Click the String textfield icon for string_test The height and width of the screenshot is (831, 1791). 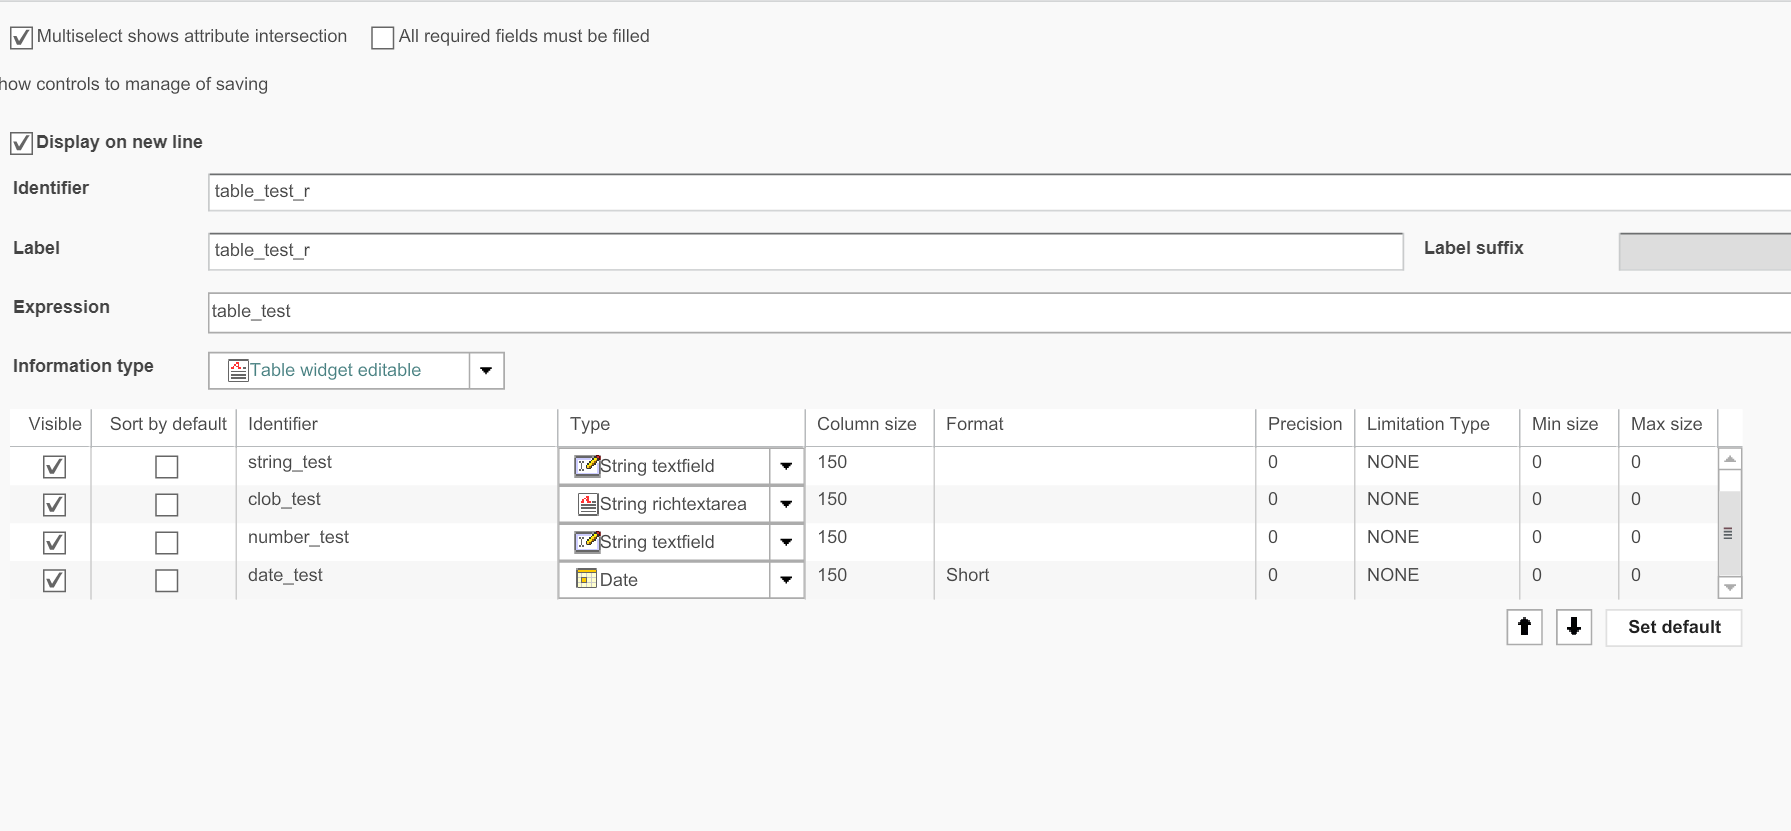pyautogui.click(x=586, y=466)
